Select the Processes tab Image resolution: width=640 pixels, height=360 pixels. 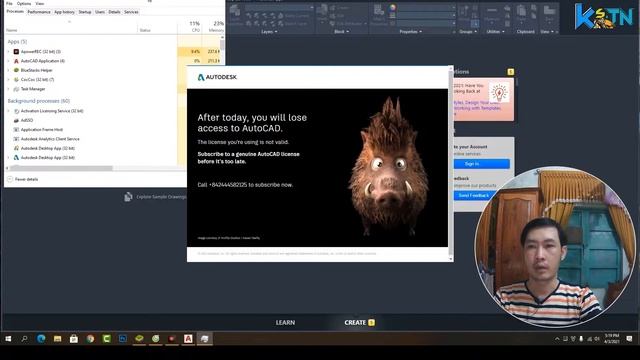[x=15, y=11]
